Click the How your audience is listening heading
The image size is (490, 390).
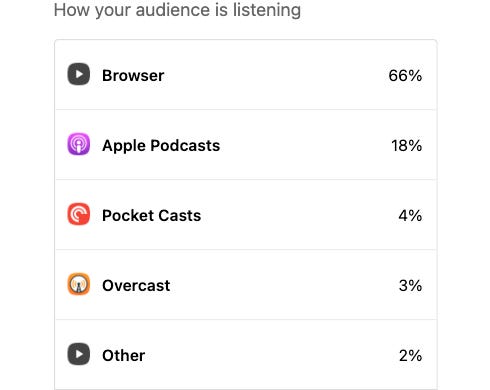point(177,10)
